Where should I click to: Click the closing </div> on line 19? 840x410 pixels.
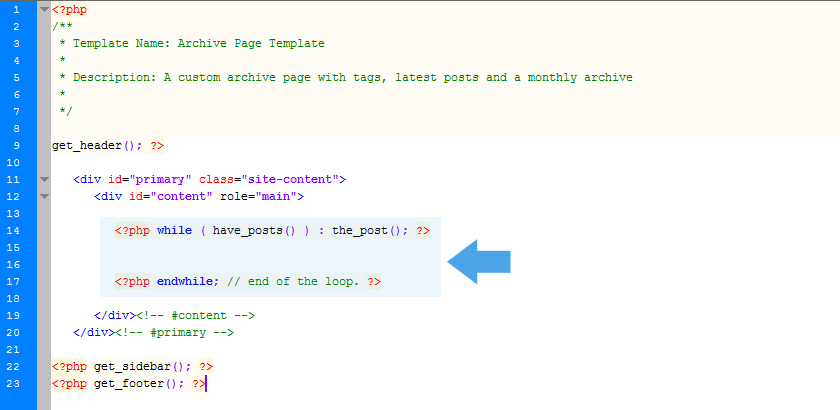click(x=115, y=316)
